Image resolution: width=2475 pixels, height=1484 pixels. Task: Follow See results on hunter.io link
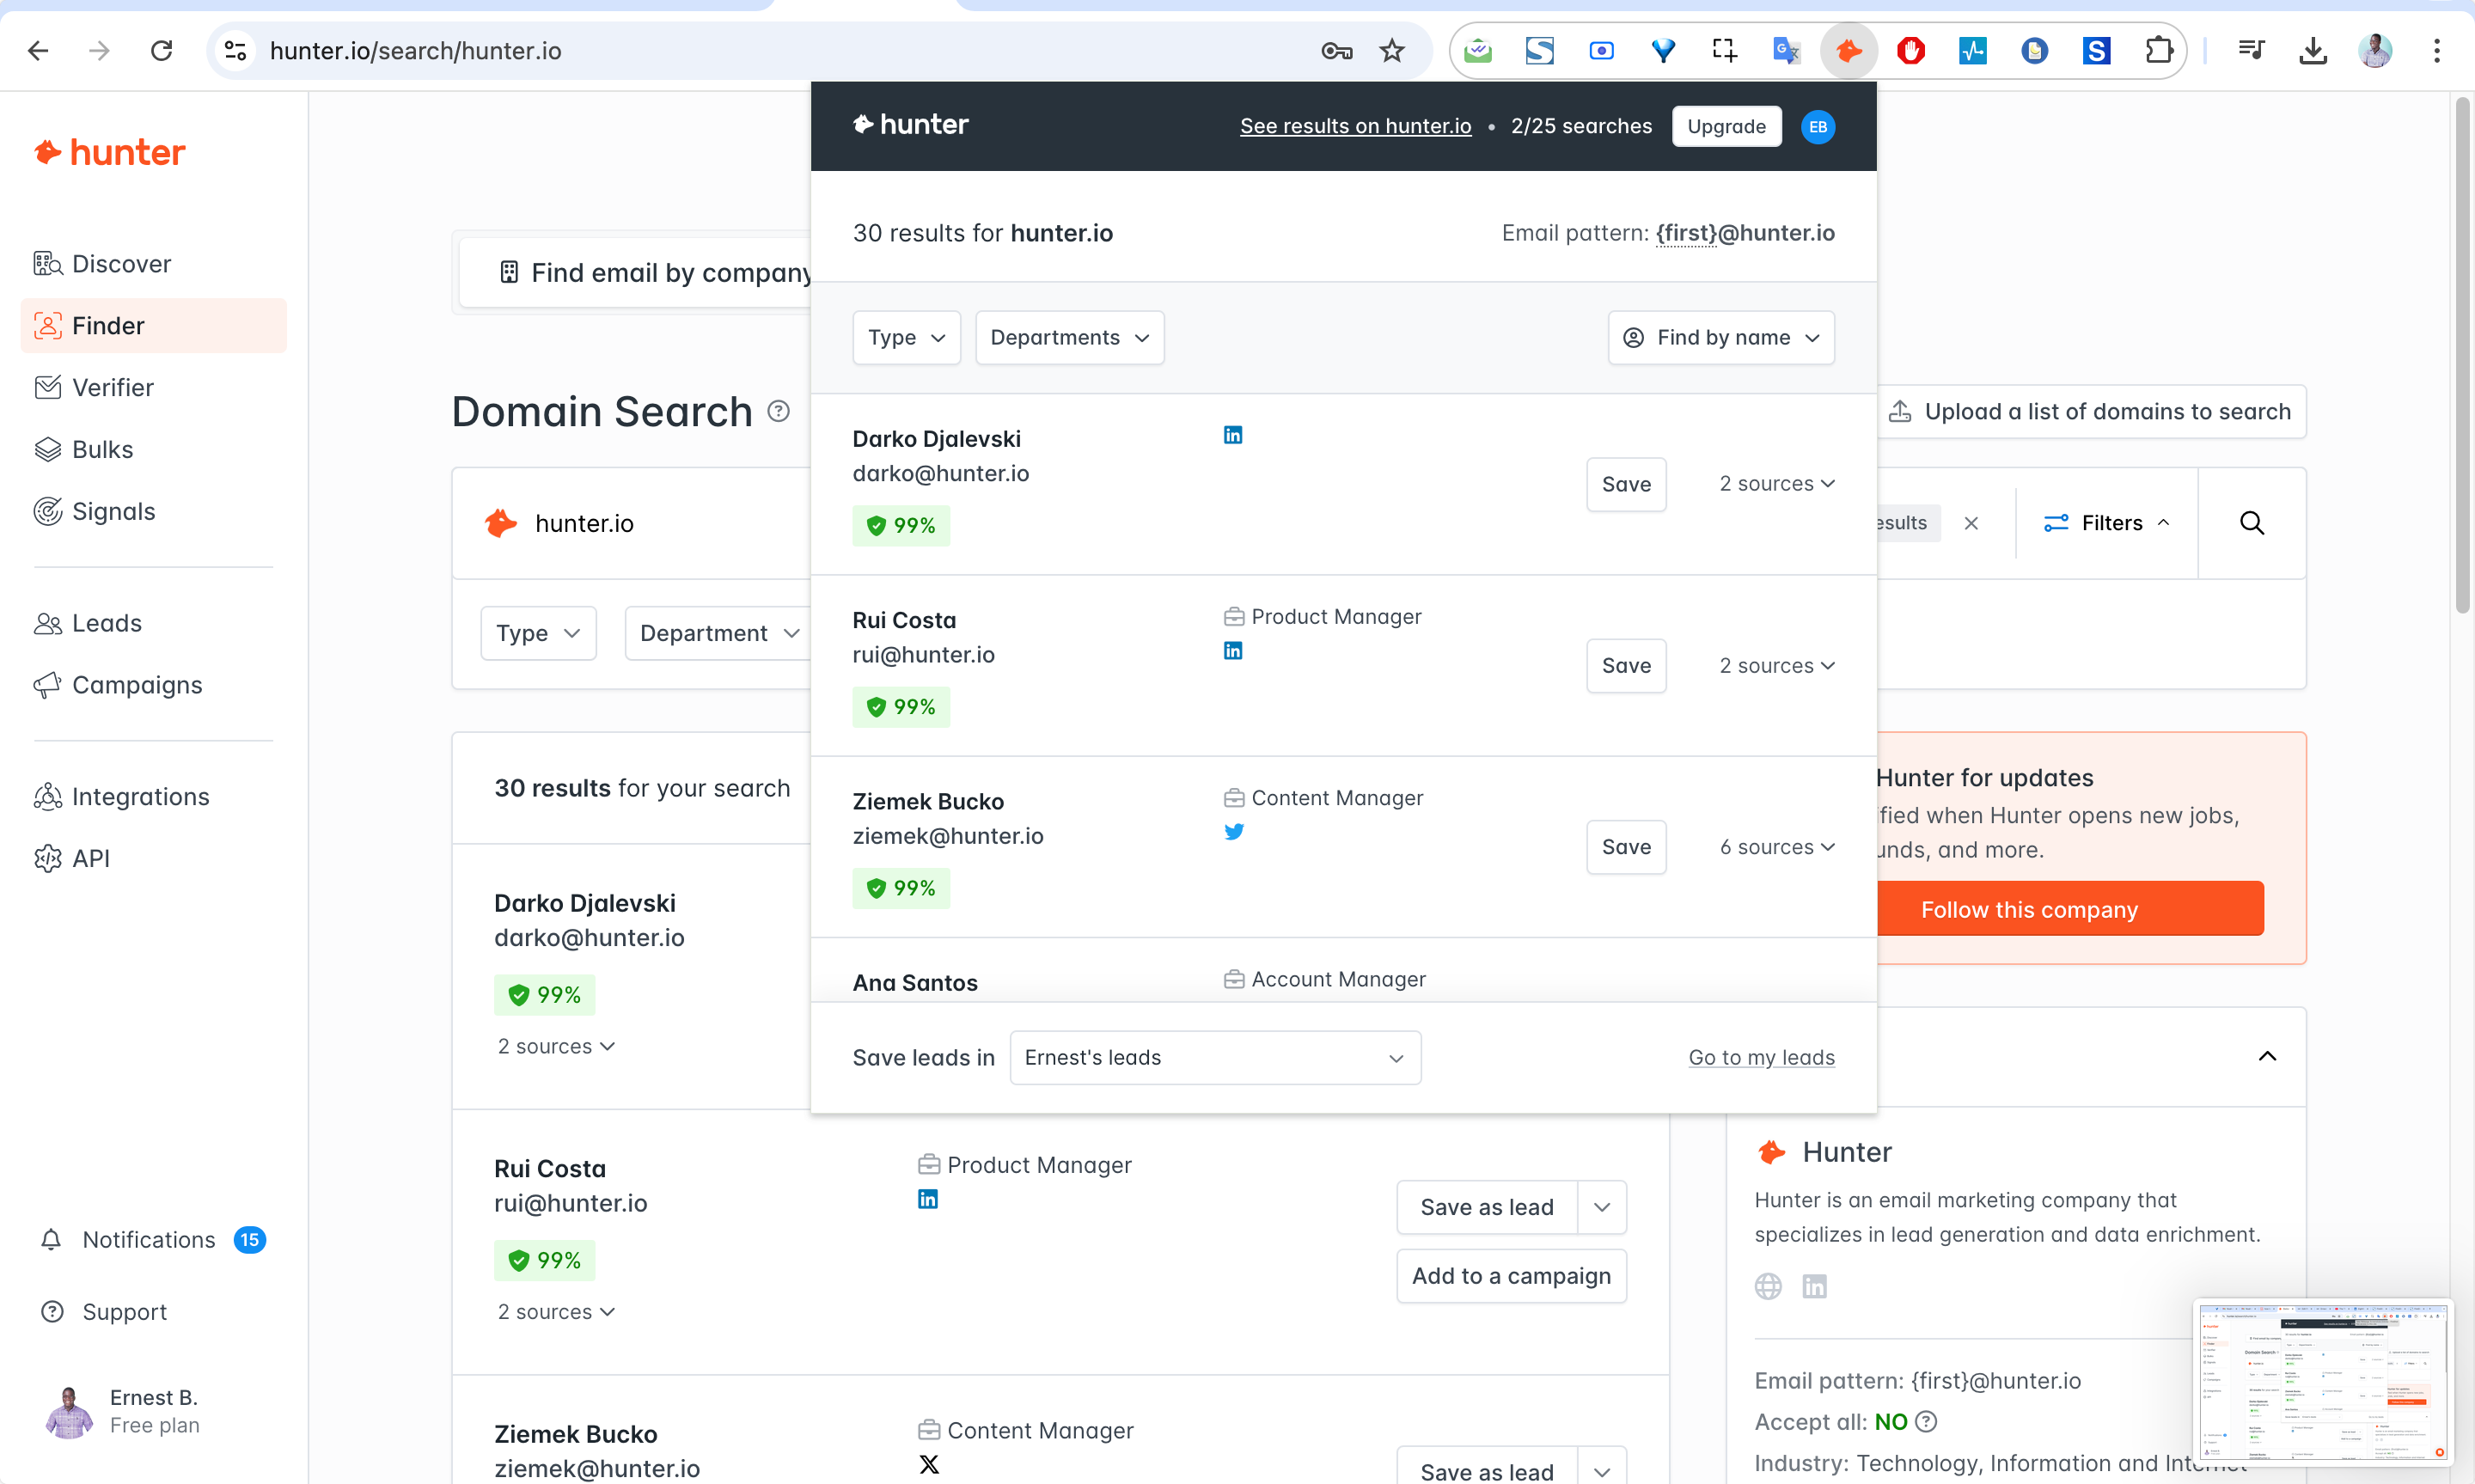coord(1355,126)
